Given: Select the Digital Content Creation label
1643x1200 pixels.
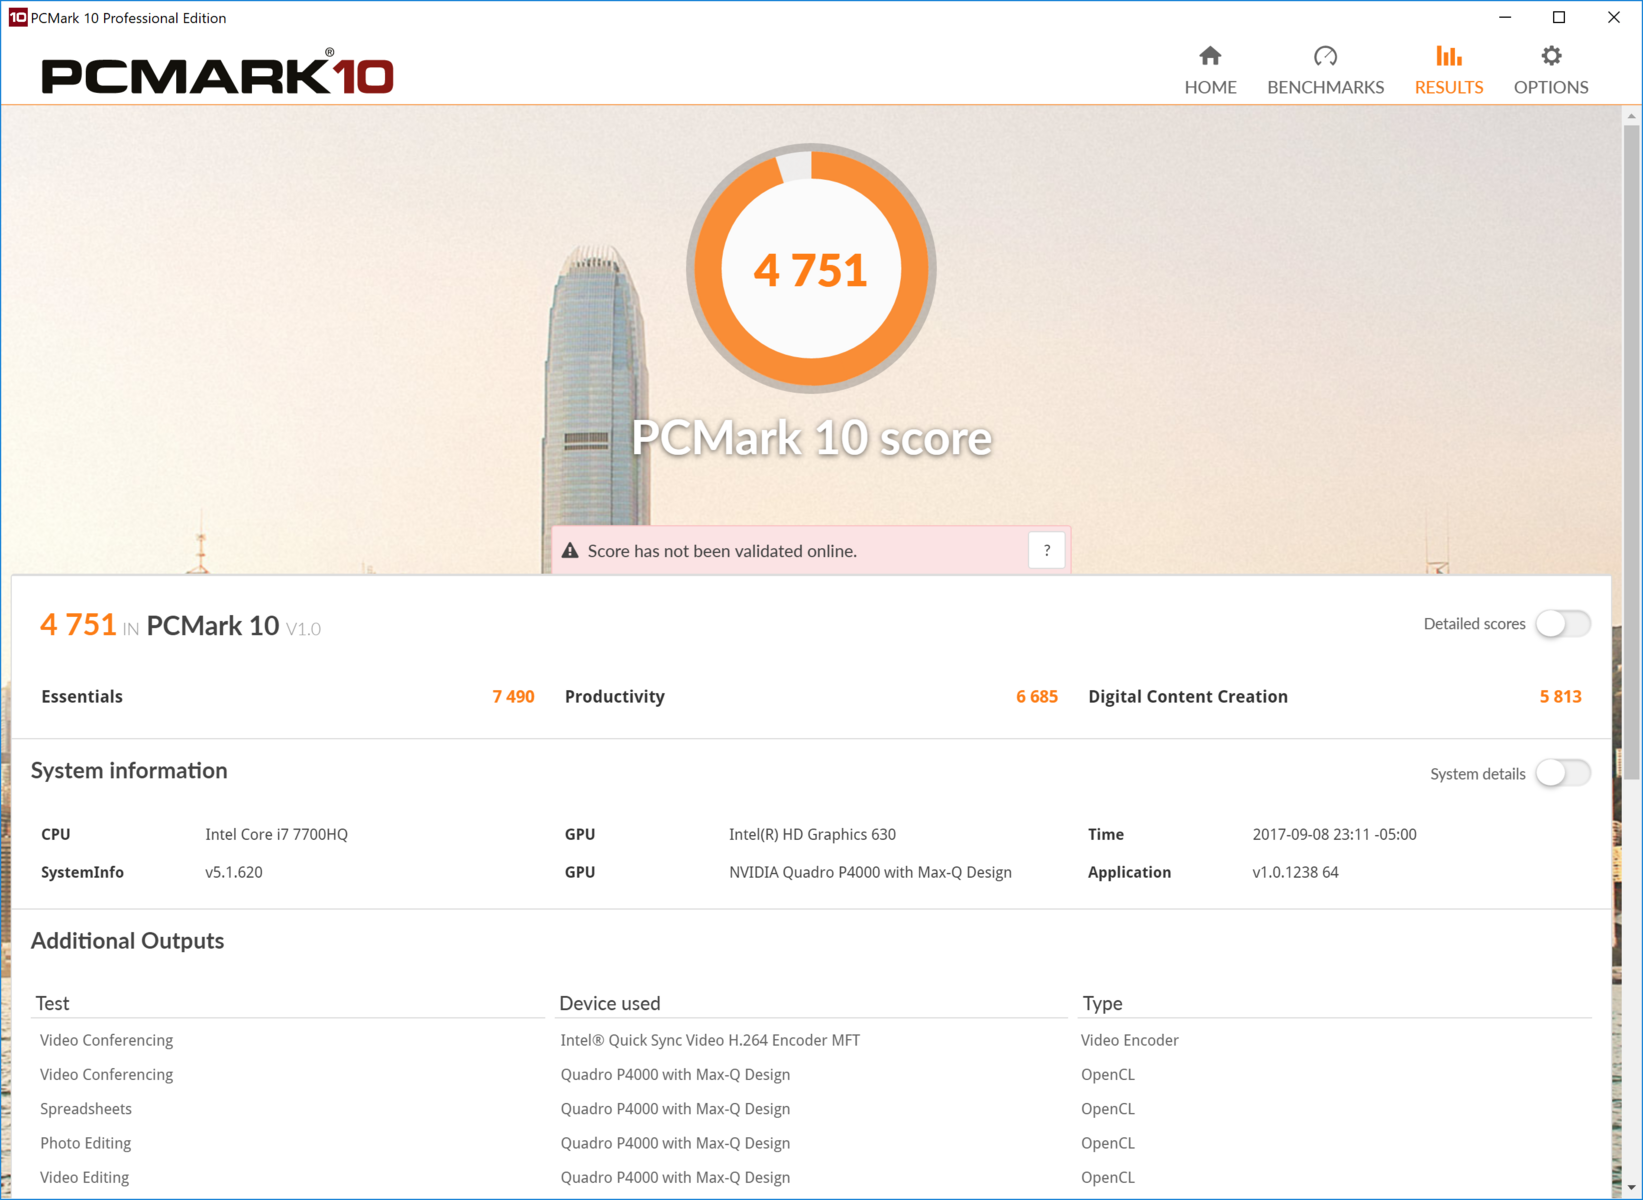Looking at the screenshot, I should 1188,696.
